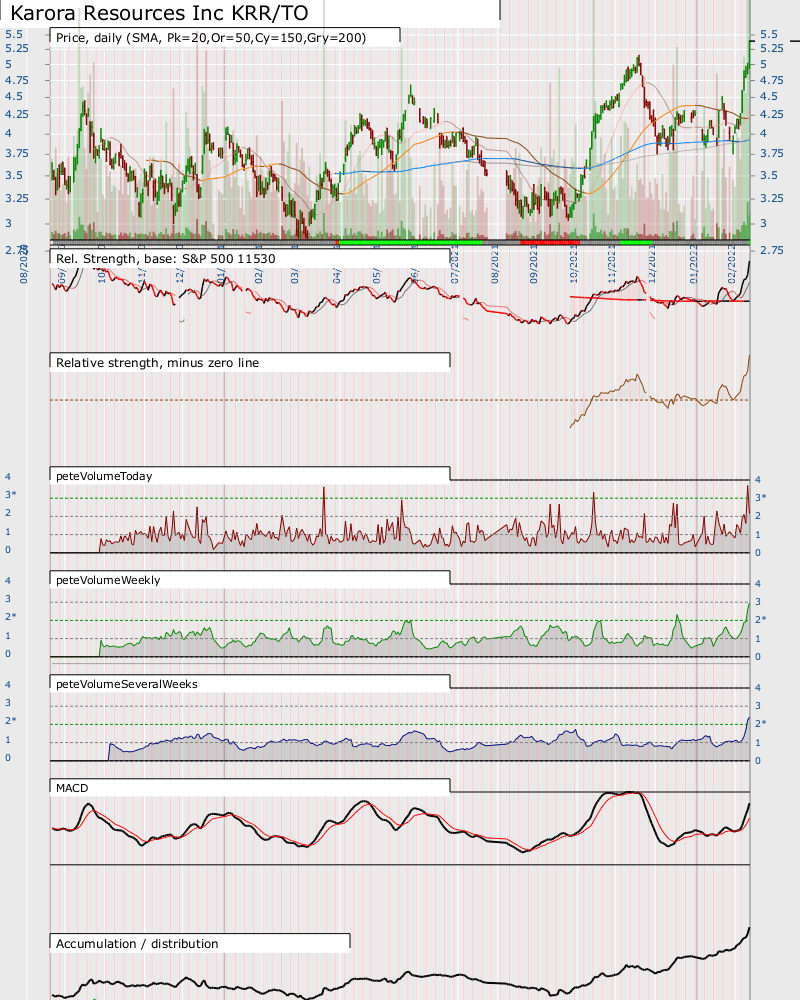This screenshot has height=1000, width=800.
Task: Click 5 on the left price axis
Action: (8, 64)
